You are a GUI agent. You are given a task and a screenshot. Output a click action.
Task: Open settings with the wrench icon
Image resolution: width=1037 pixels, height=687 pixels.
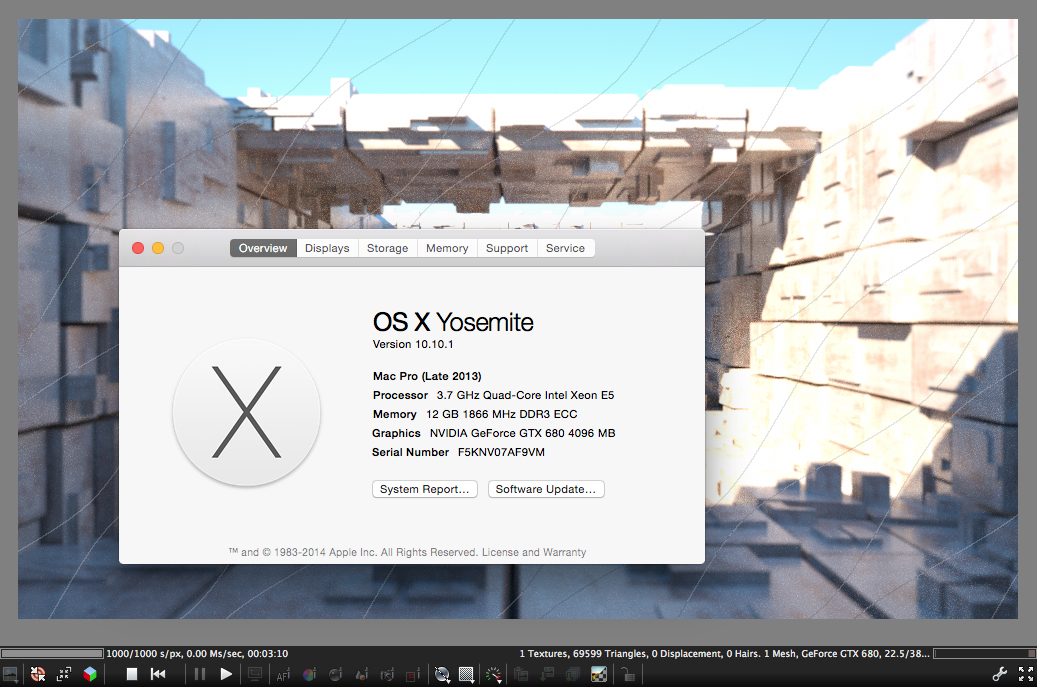click(1000, 674)
